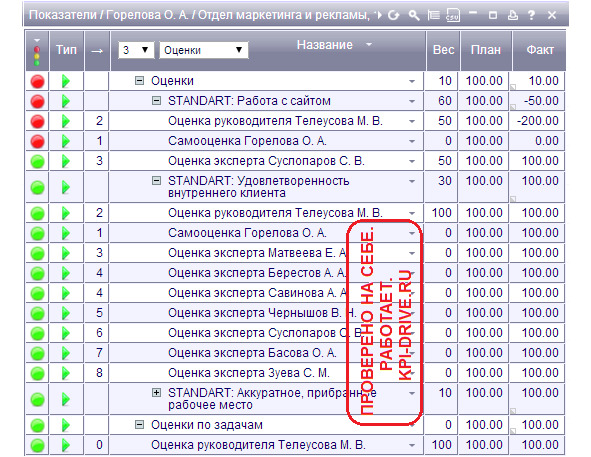Expand STANDART: Аккуратное, прибранное рабочее место
591x457 pixels.
[x=156, y=393]
